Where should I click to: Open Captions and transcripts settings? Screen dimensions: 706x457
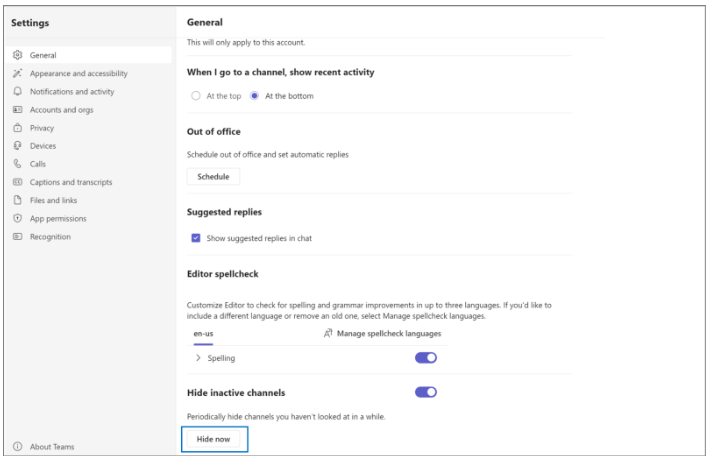tap(70, 182)
